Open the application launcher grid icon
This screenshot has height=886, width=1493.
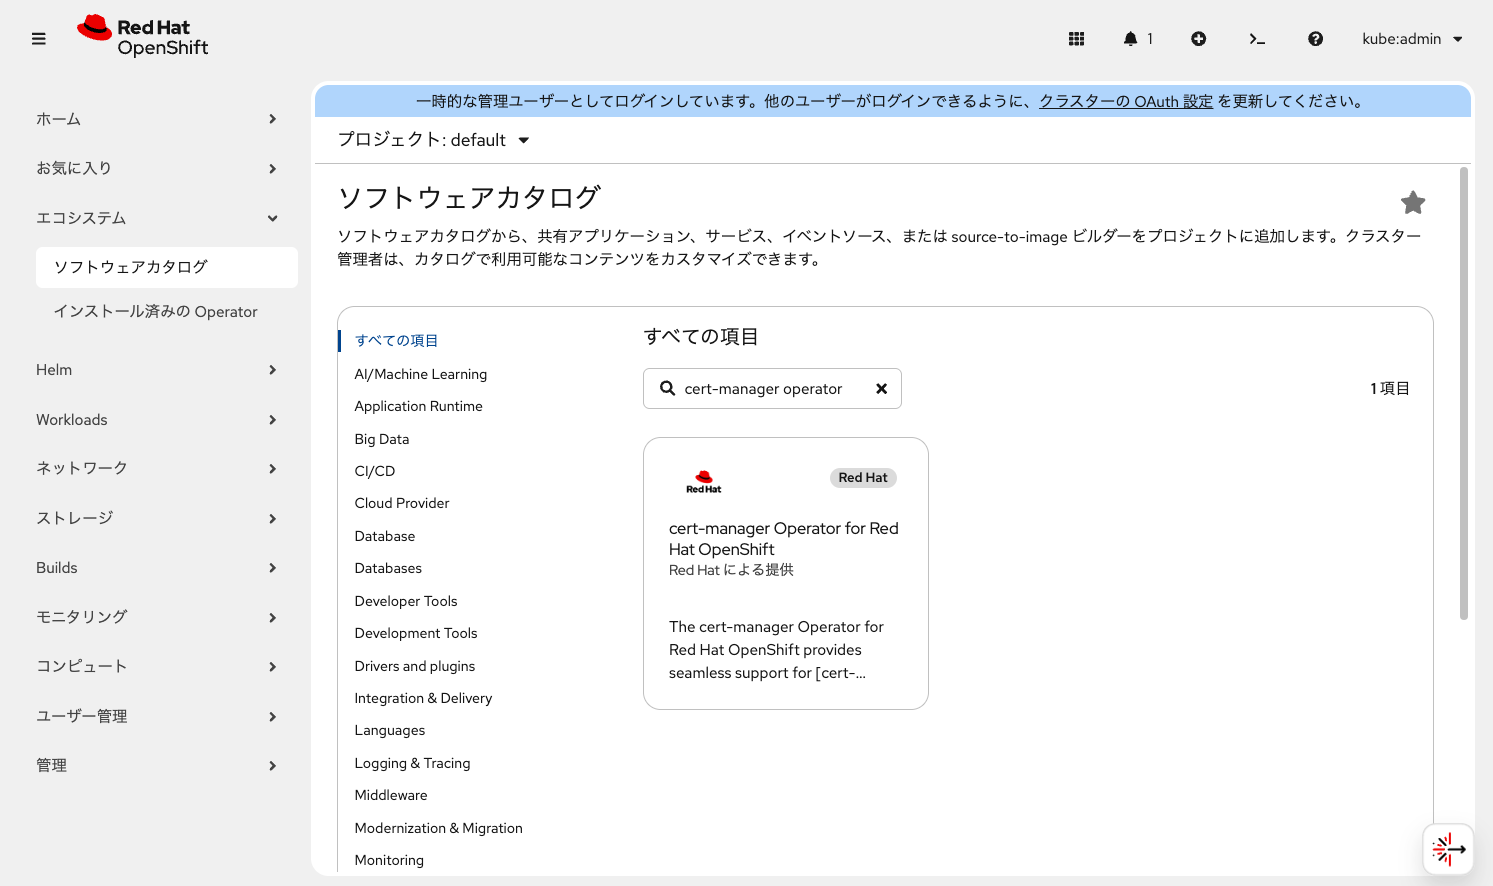(x=1076, y=38)
